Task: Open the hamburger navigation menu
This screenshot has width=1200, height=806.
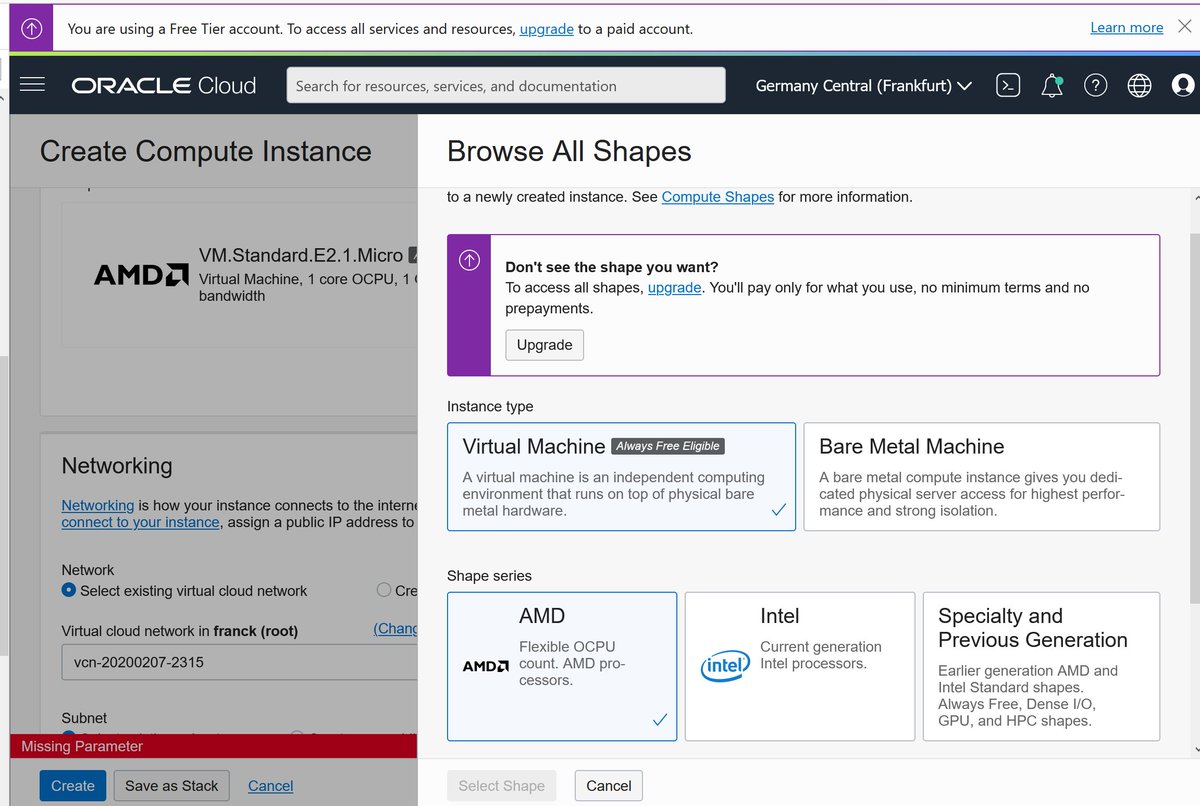Action: (32, 85)
